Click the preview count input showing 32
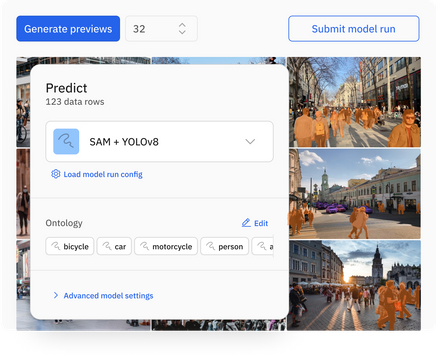Screen dimensions: 436x364 [x=161, y=29]
